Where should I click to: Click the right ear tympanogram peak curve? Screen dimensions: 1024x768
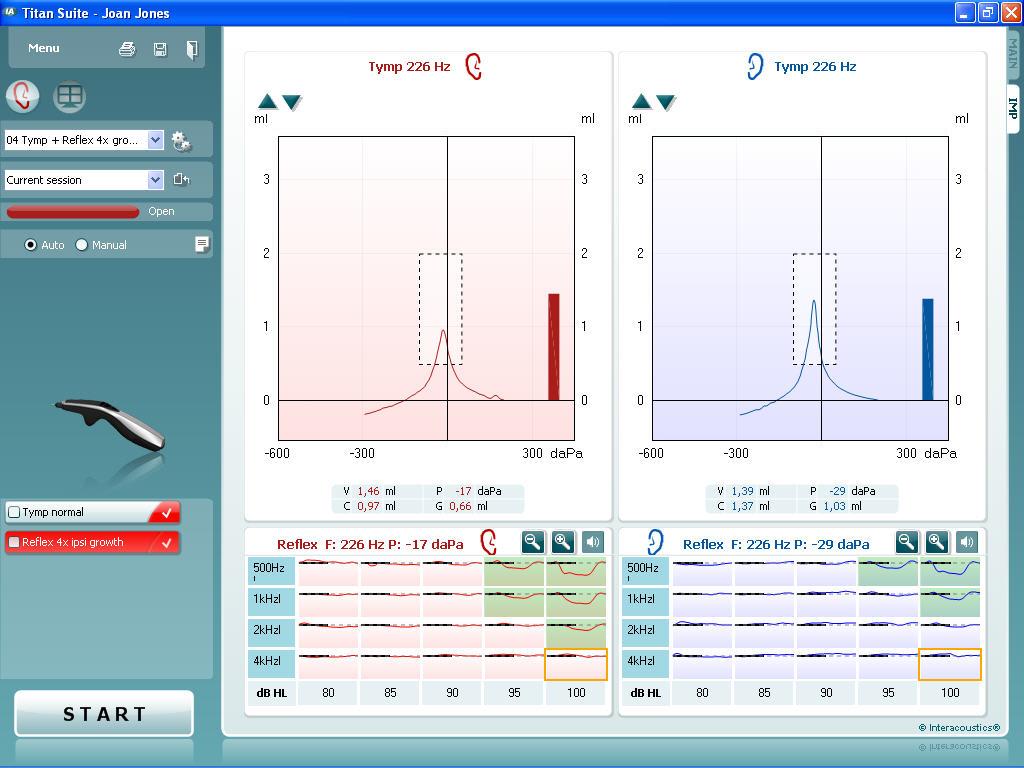(443, 332)
